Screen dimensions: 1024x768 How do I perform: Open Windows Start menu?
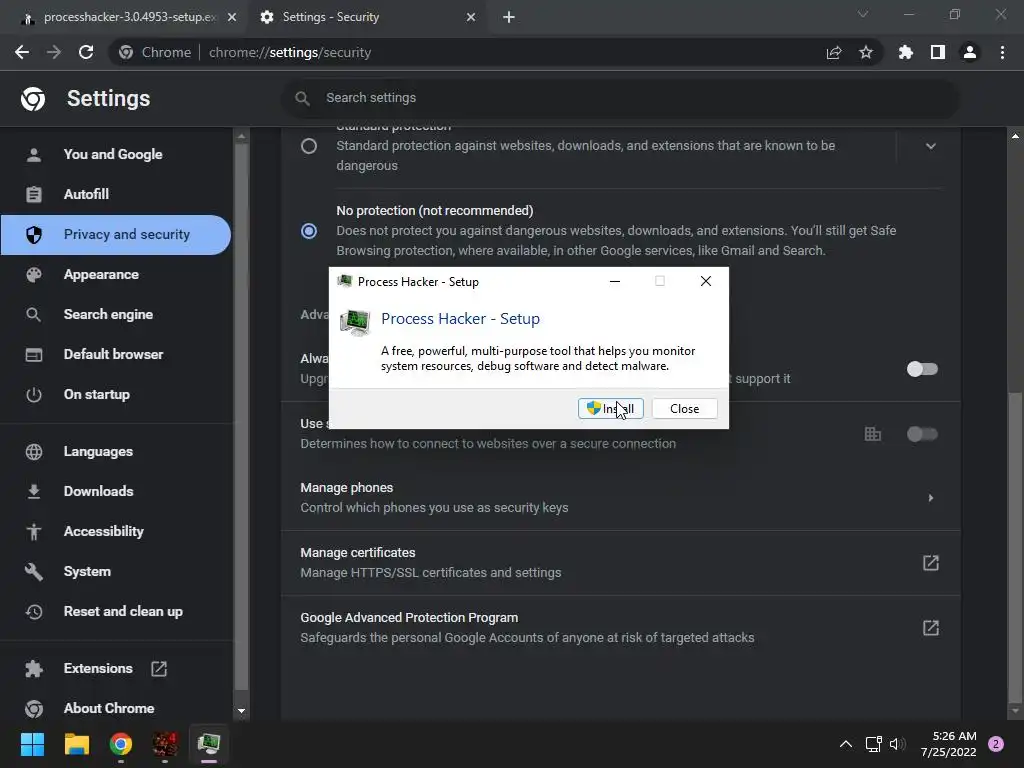tap(32, 744)
